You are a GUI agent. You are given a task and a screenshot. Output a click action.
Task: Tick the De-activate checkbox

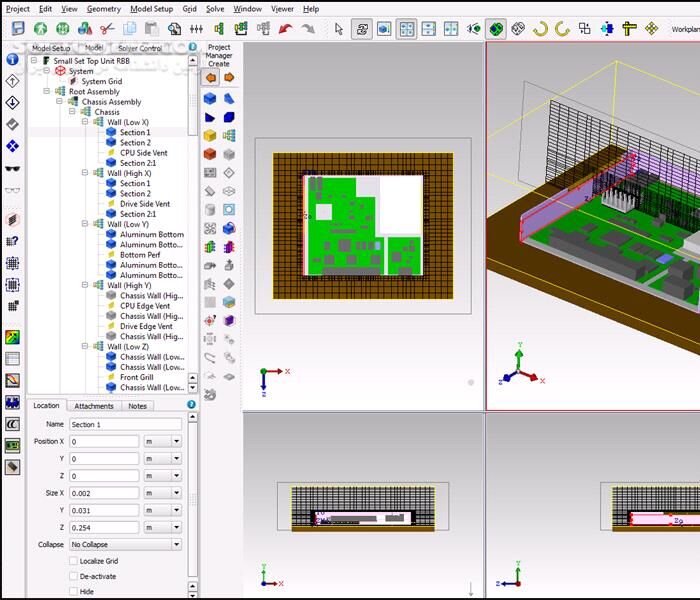[x=73, y=576]
